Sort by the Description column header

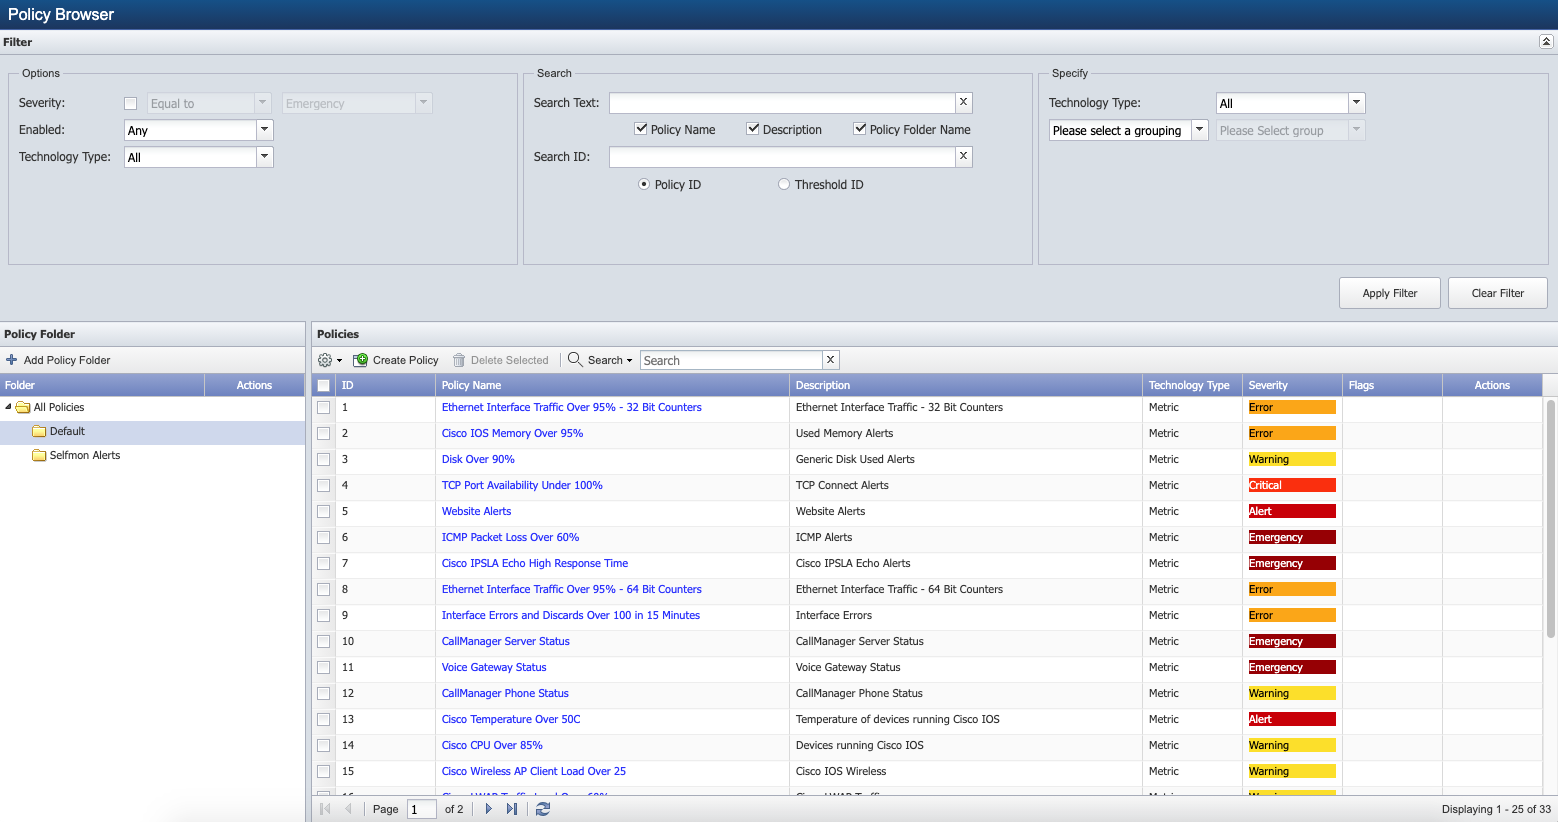[x=966, y=385]
